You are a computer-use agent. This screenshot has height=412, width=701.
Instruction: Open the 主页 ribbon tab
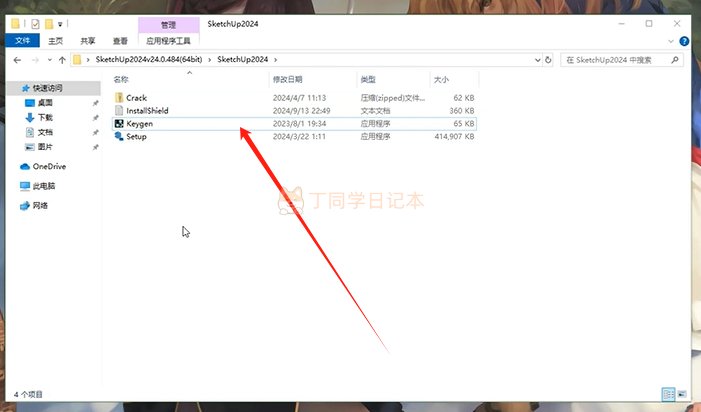55,41
